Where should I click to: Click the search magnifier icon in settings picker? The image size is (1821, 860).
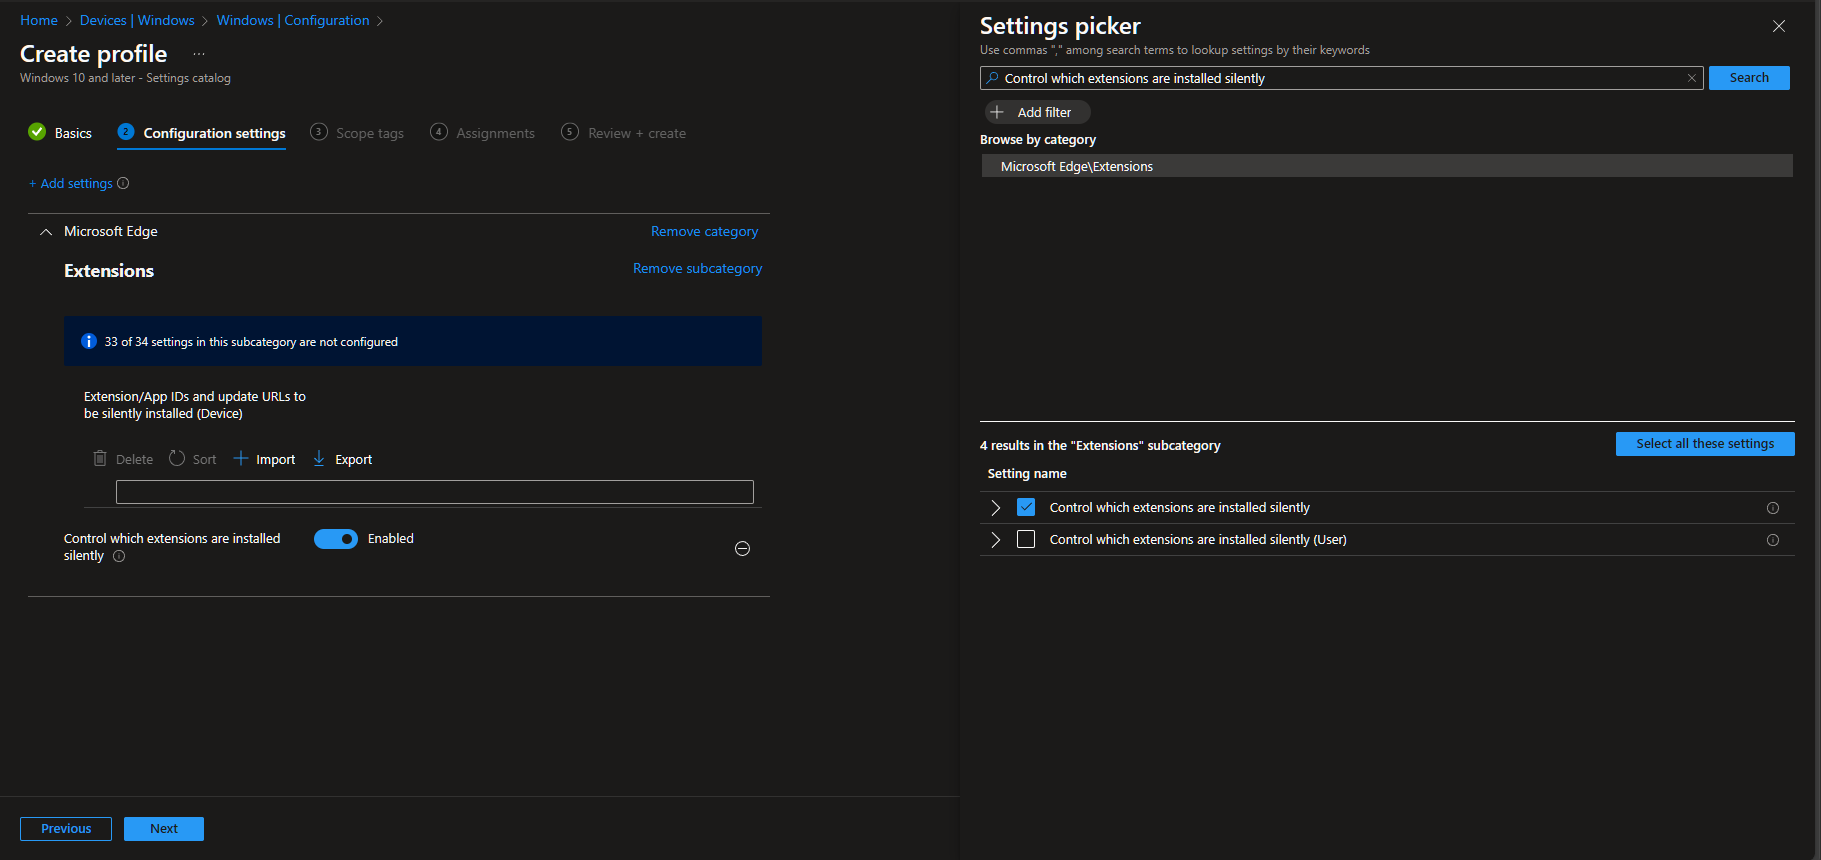coord(992,78)
